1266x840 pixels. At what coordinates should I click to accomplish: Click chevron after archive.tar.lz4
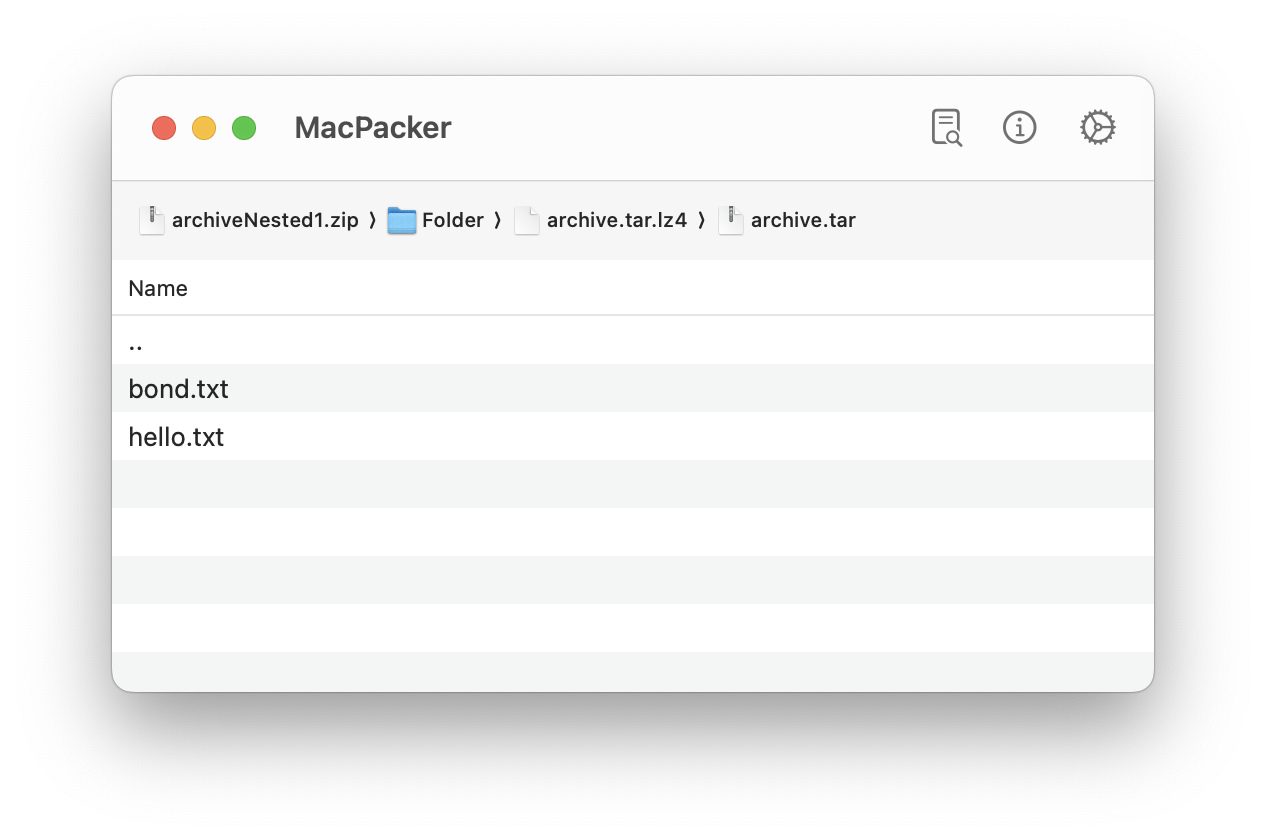click(x=701, y=220)
